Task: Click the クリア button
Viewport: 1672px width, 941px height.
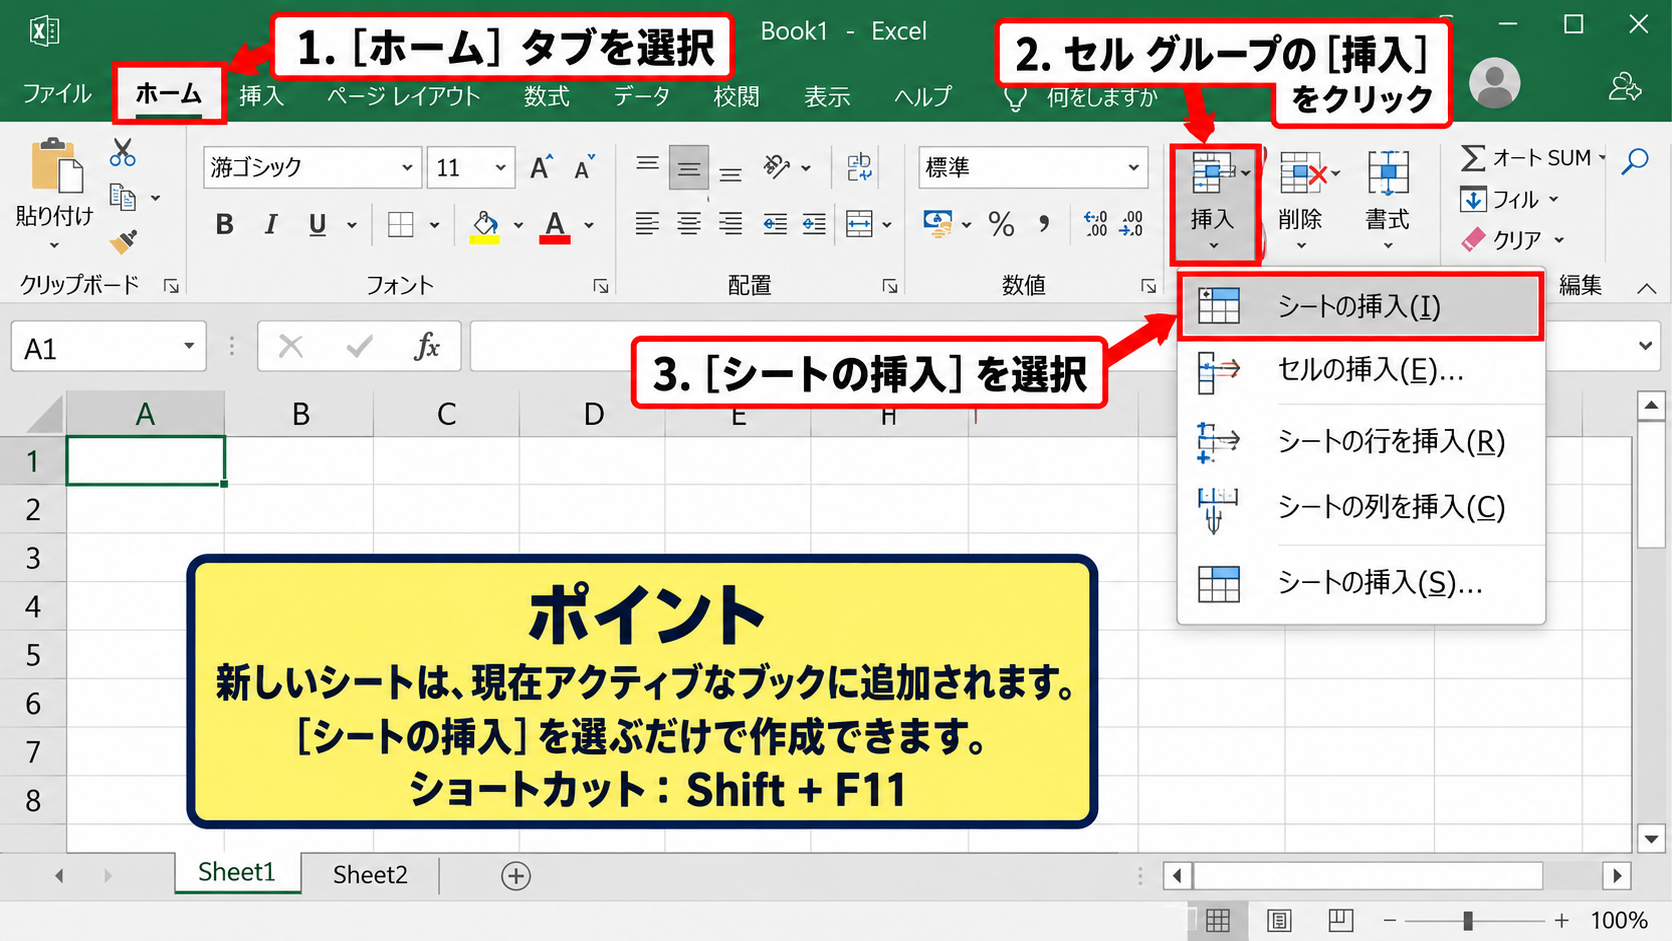Action: pos(1512,240)
